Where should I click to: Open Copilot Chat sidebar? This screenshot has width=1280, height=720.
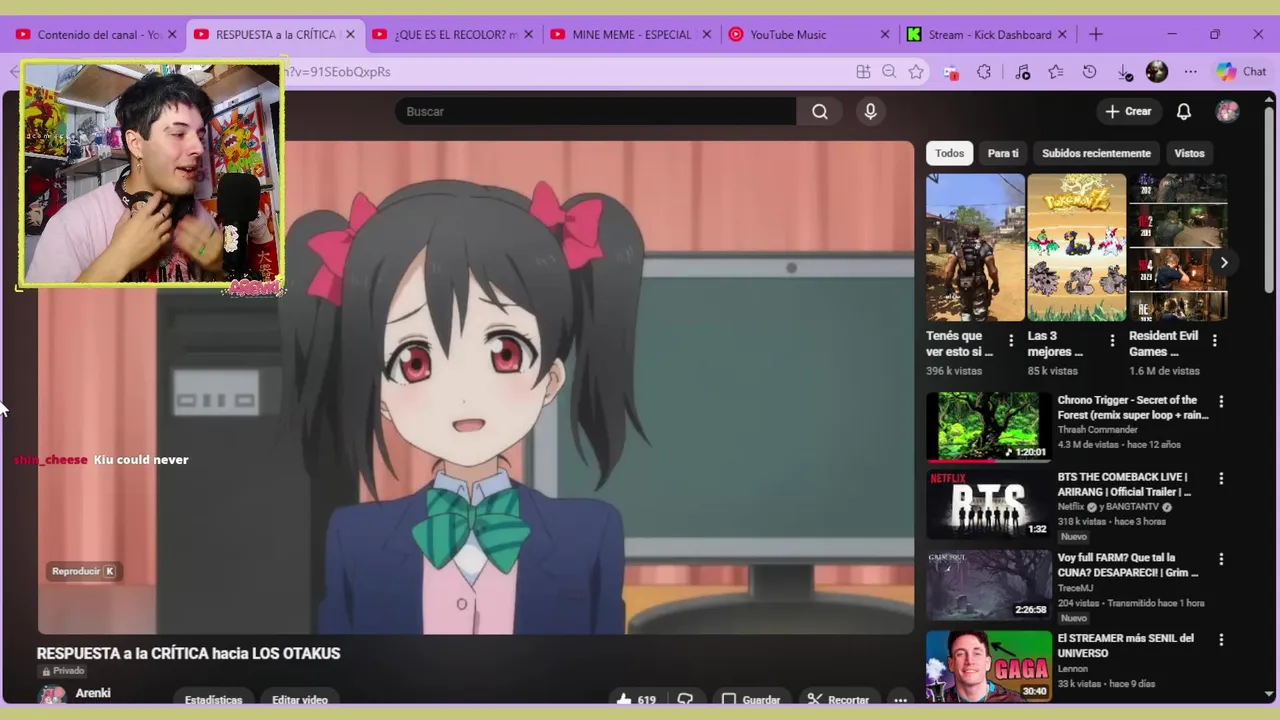tap(1241, 72)
